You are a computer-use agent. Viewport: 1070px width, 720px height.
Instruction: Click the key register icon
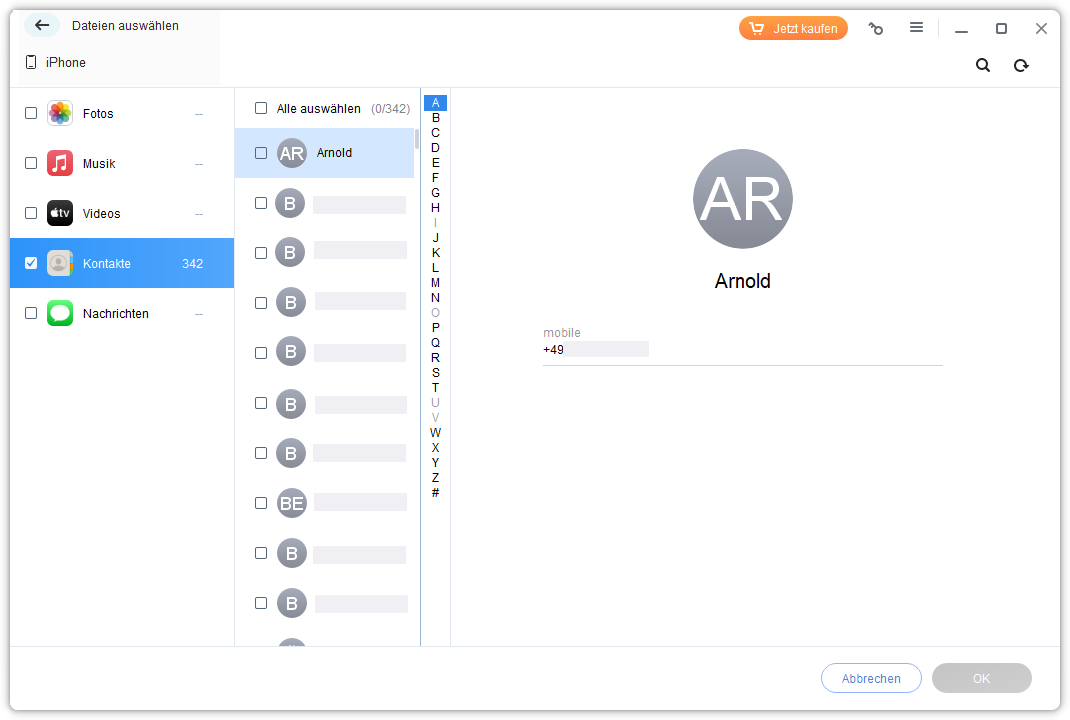pos(876,29)
